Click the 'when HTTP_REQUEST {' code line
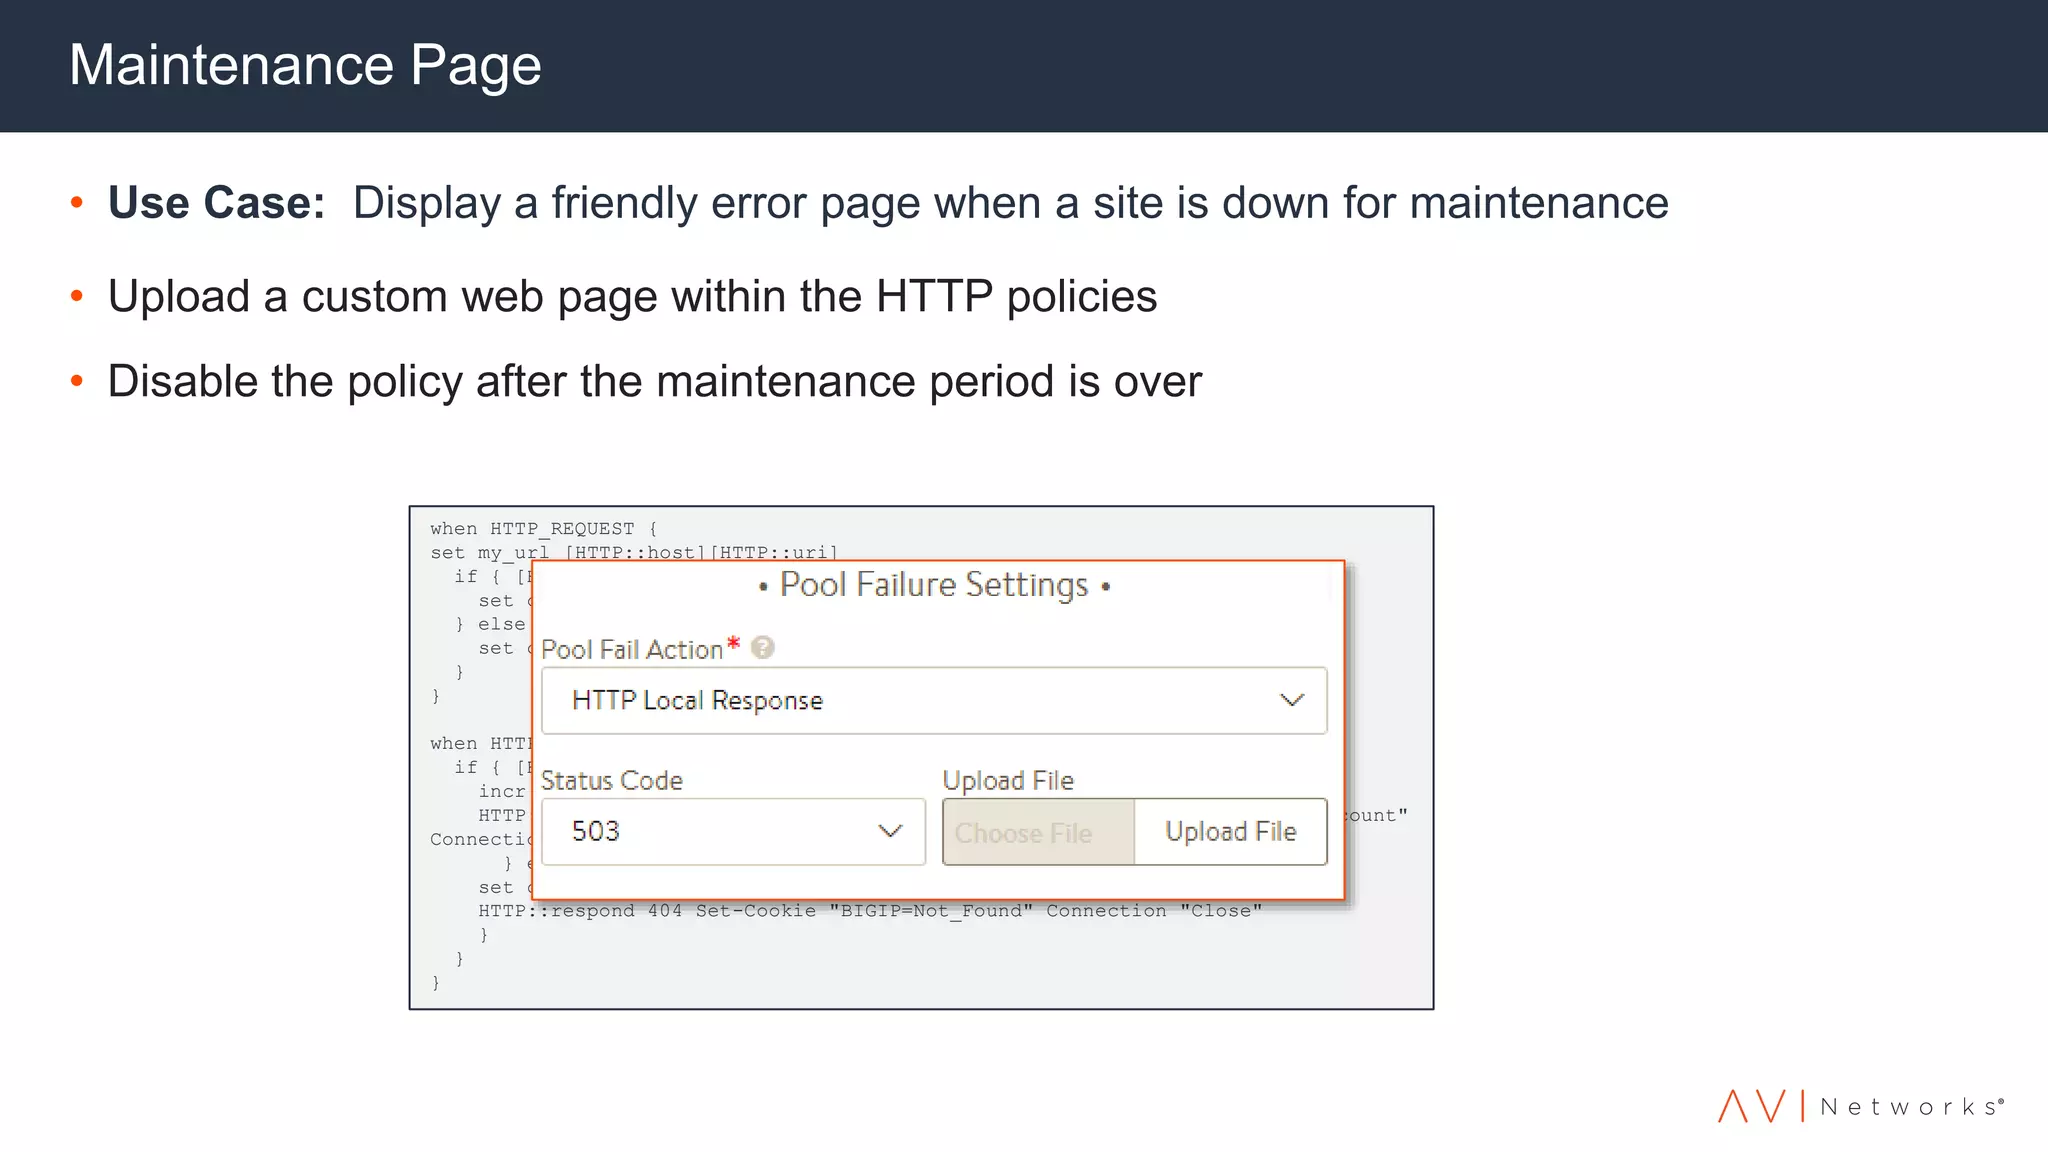Screen dimensions: 2048x1152 coord(544,529)
